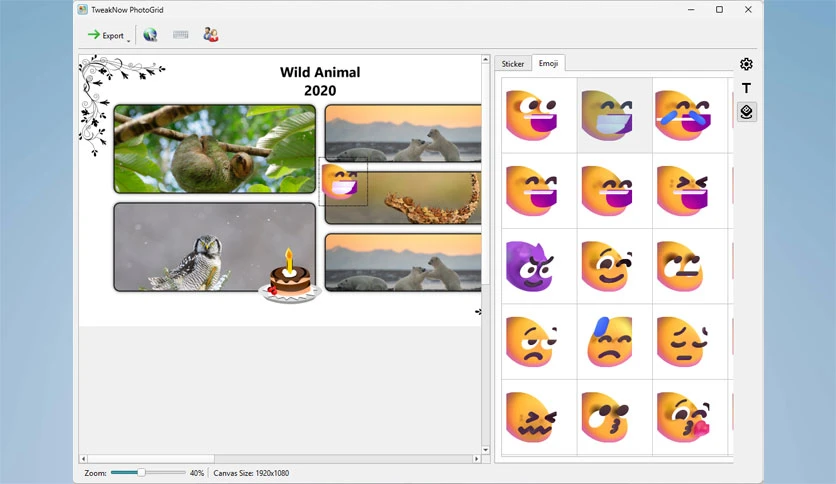
Task: Click horizontal scrollbar left arrow
Action: 83,458
